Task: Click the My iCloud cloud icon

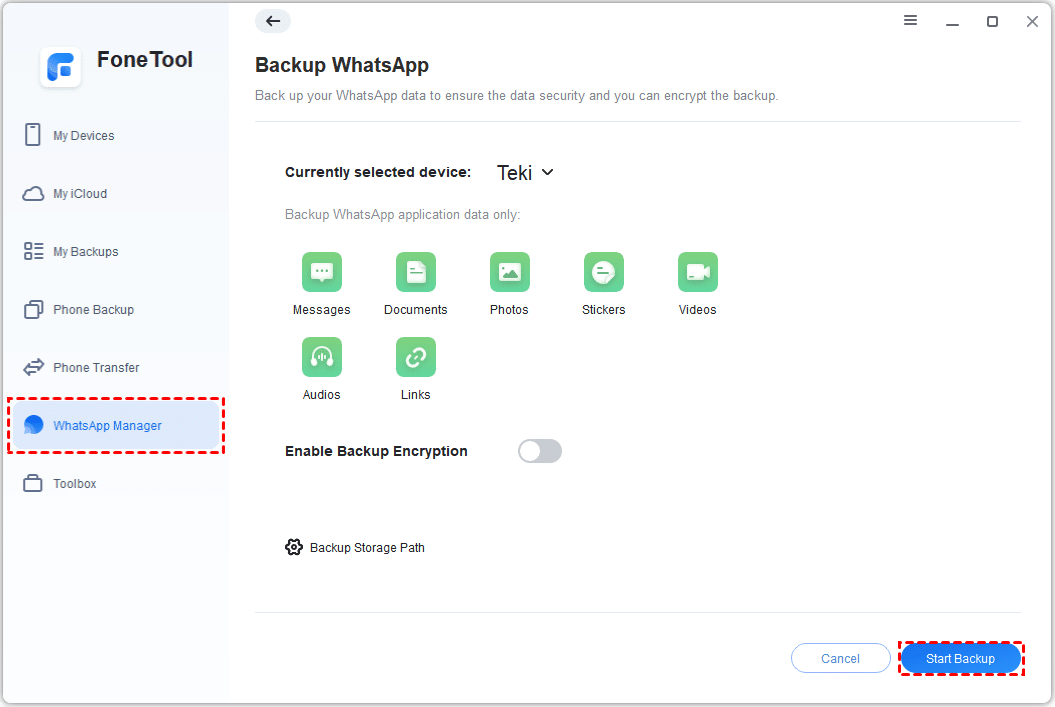Action: click(x=33, y=194)
